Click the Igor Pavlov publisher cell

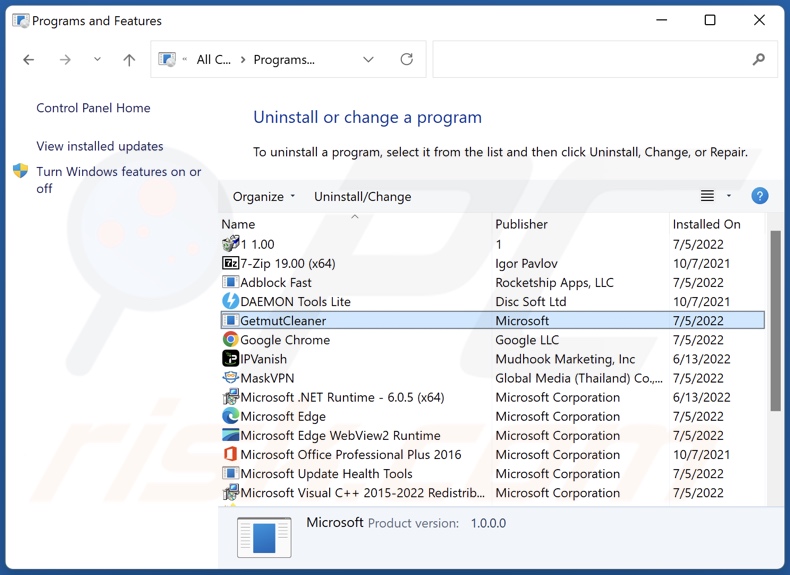click(526, 264)
